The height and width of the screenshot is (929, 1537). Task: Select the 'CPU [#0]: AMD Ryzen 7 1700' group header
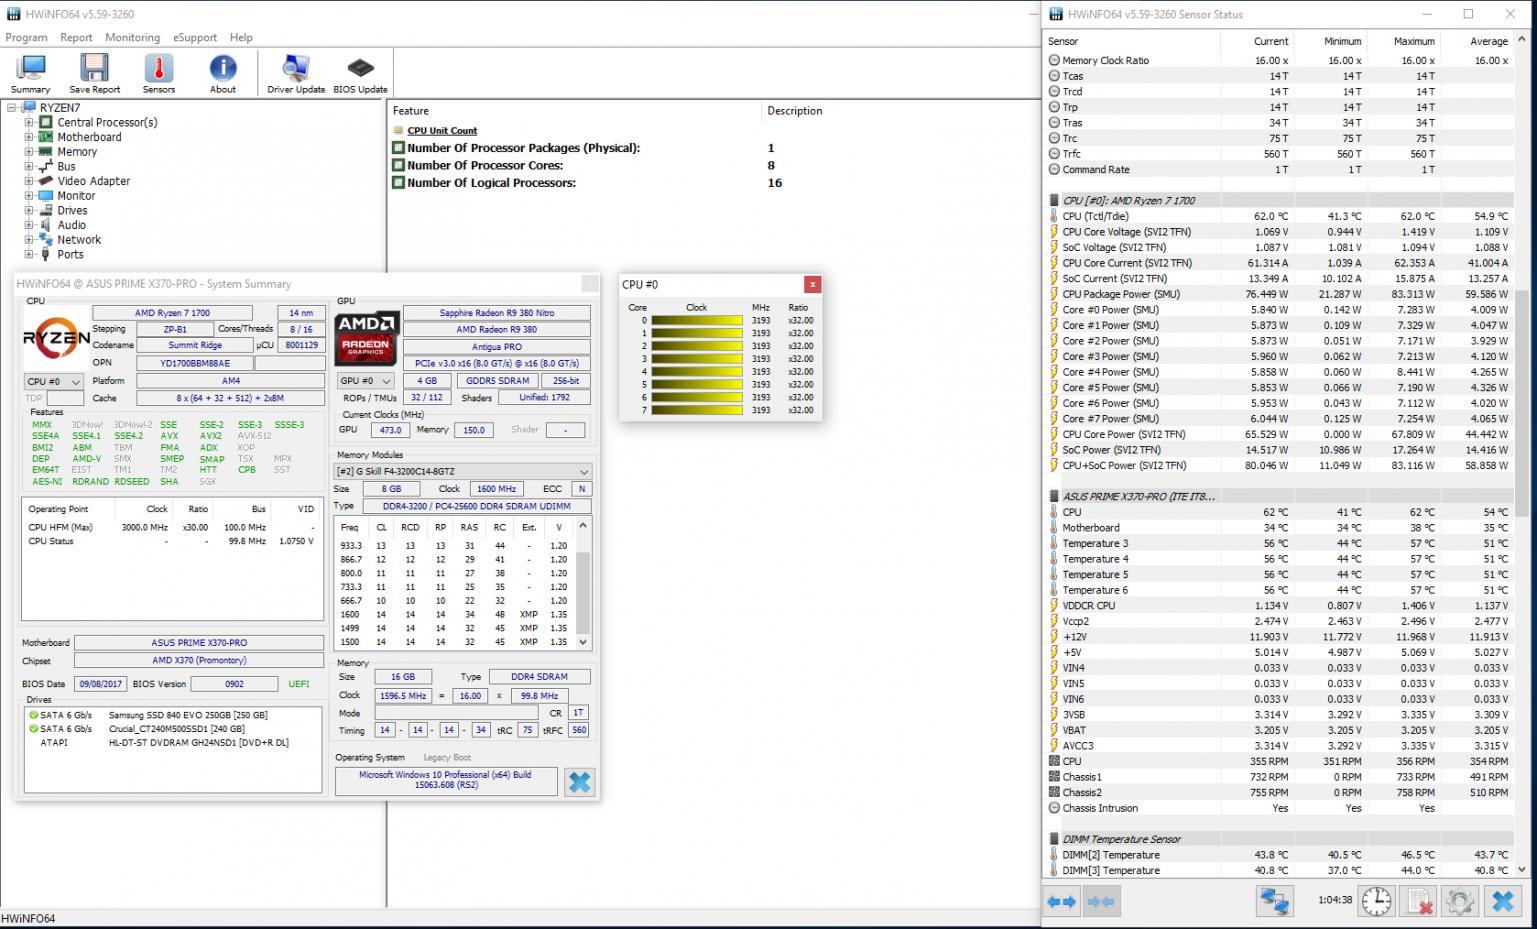(x=1279, y=200)
